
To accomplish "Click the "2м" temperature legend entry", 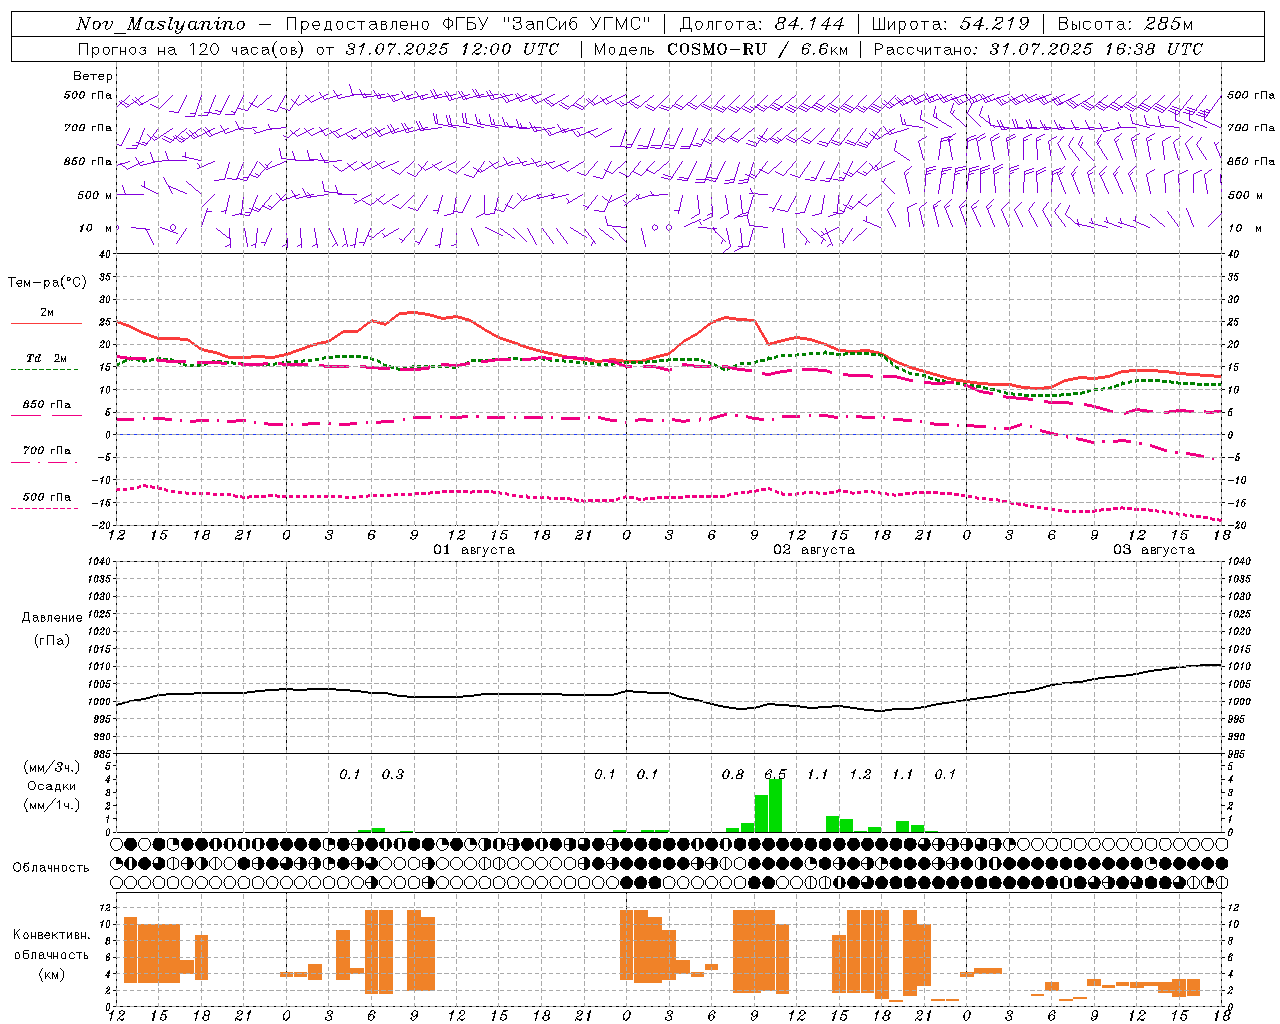I will tap(47, 313).
